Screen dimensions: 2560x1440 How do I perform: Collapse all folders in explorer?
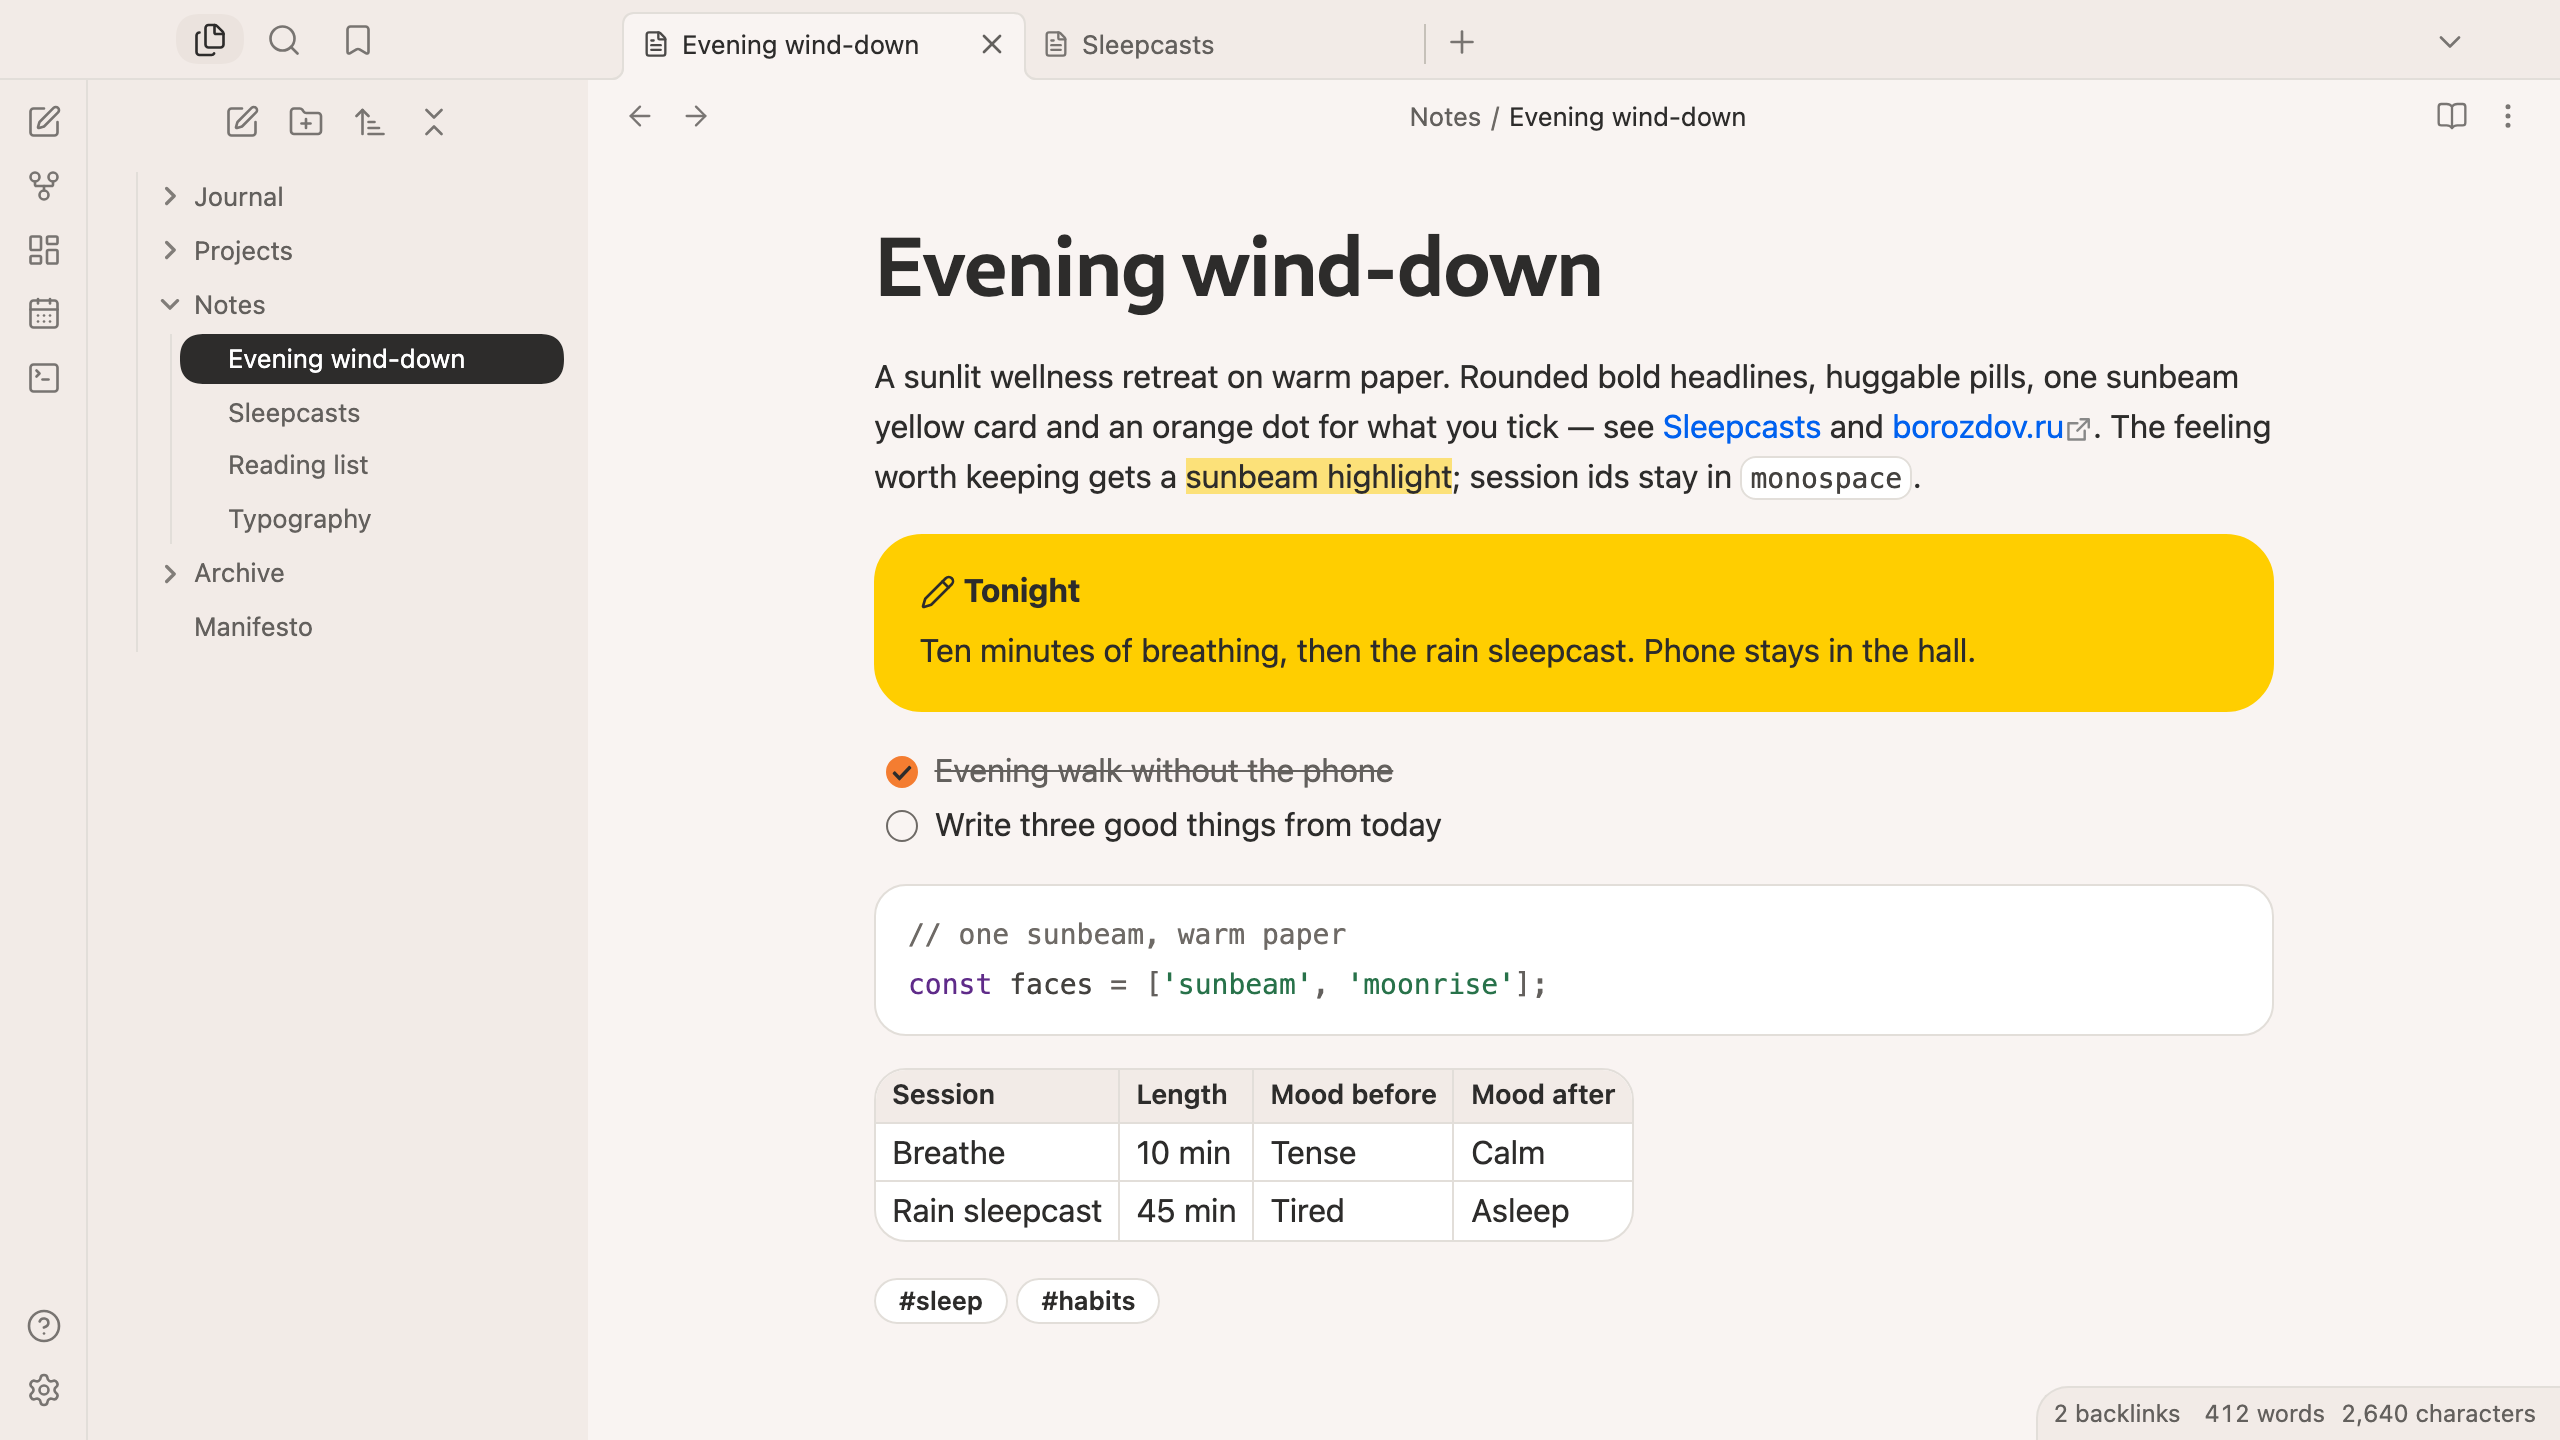[x=434, y=122]
